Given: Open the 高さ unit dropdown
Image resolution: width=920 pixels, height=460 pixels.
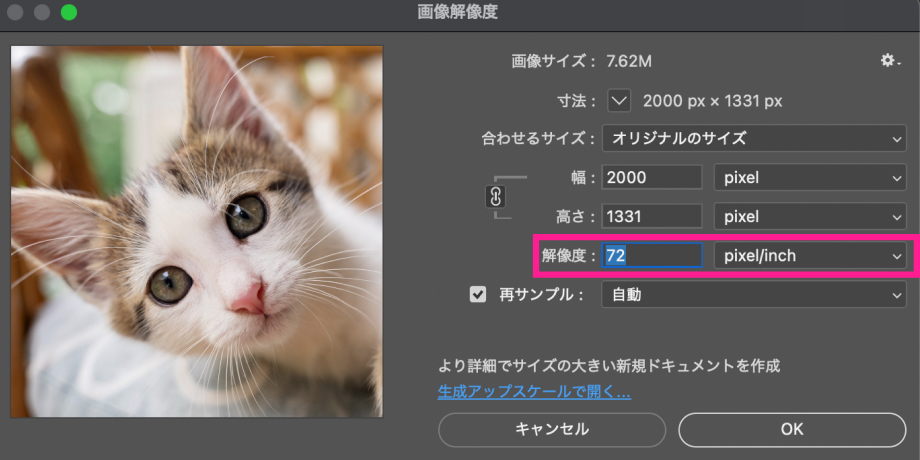Looking at the screenshot, I should pyautogui.click(x=809, y=216).
